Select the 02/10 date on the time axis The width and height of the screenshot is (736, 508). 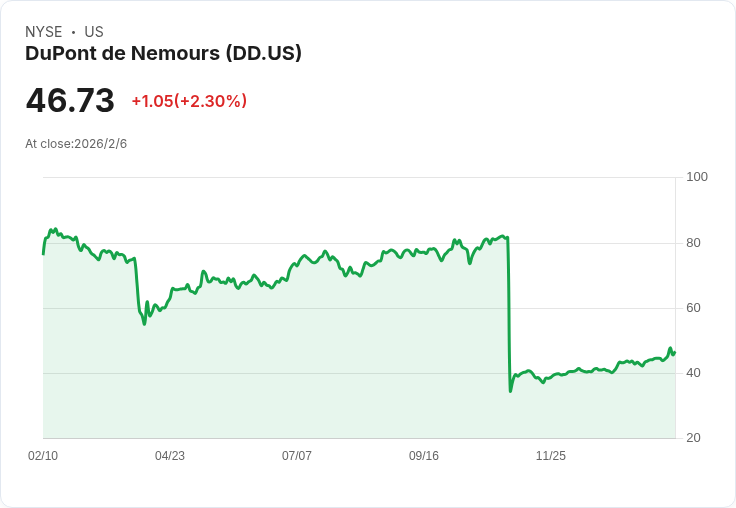[x=43, y=456]
